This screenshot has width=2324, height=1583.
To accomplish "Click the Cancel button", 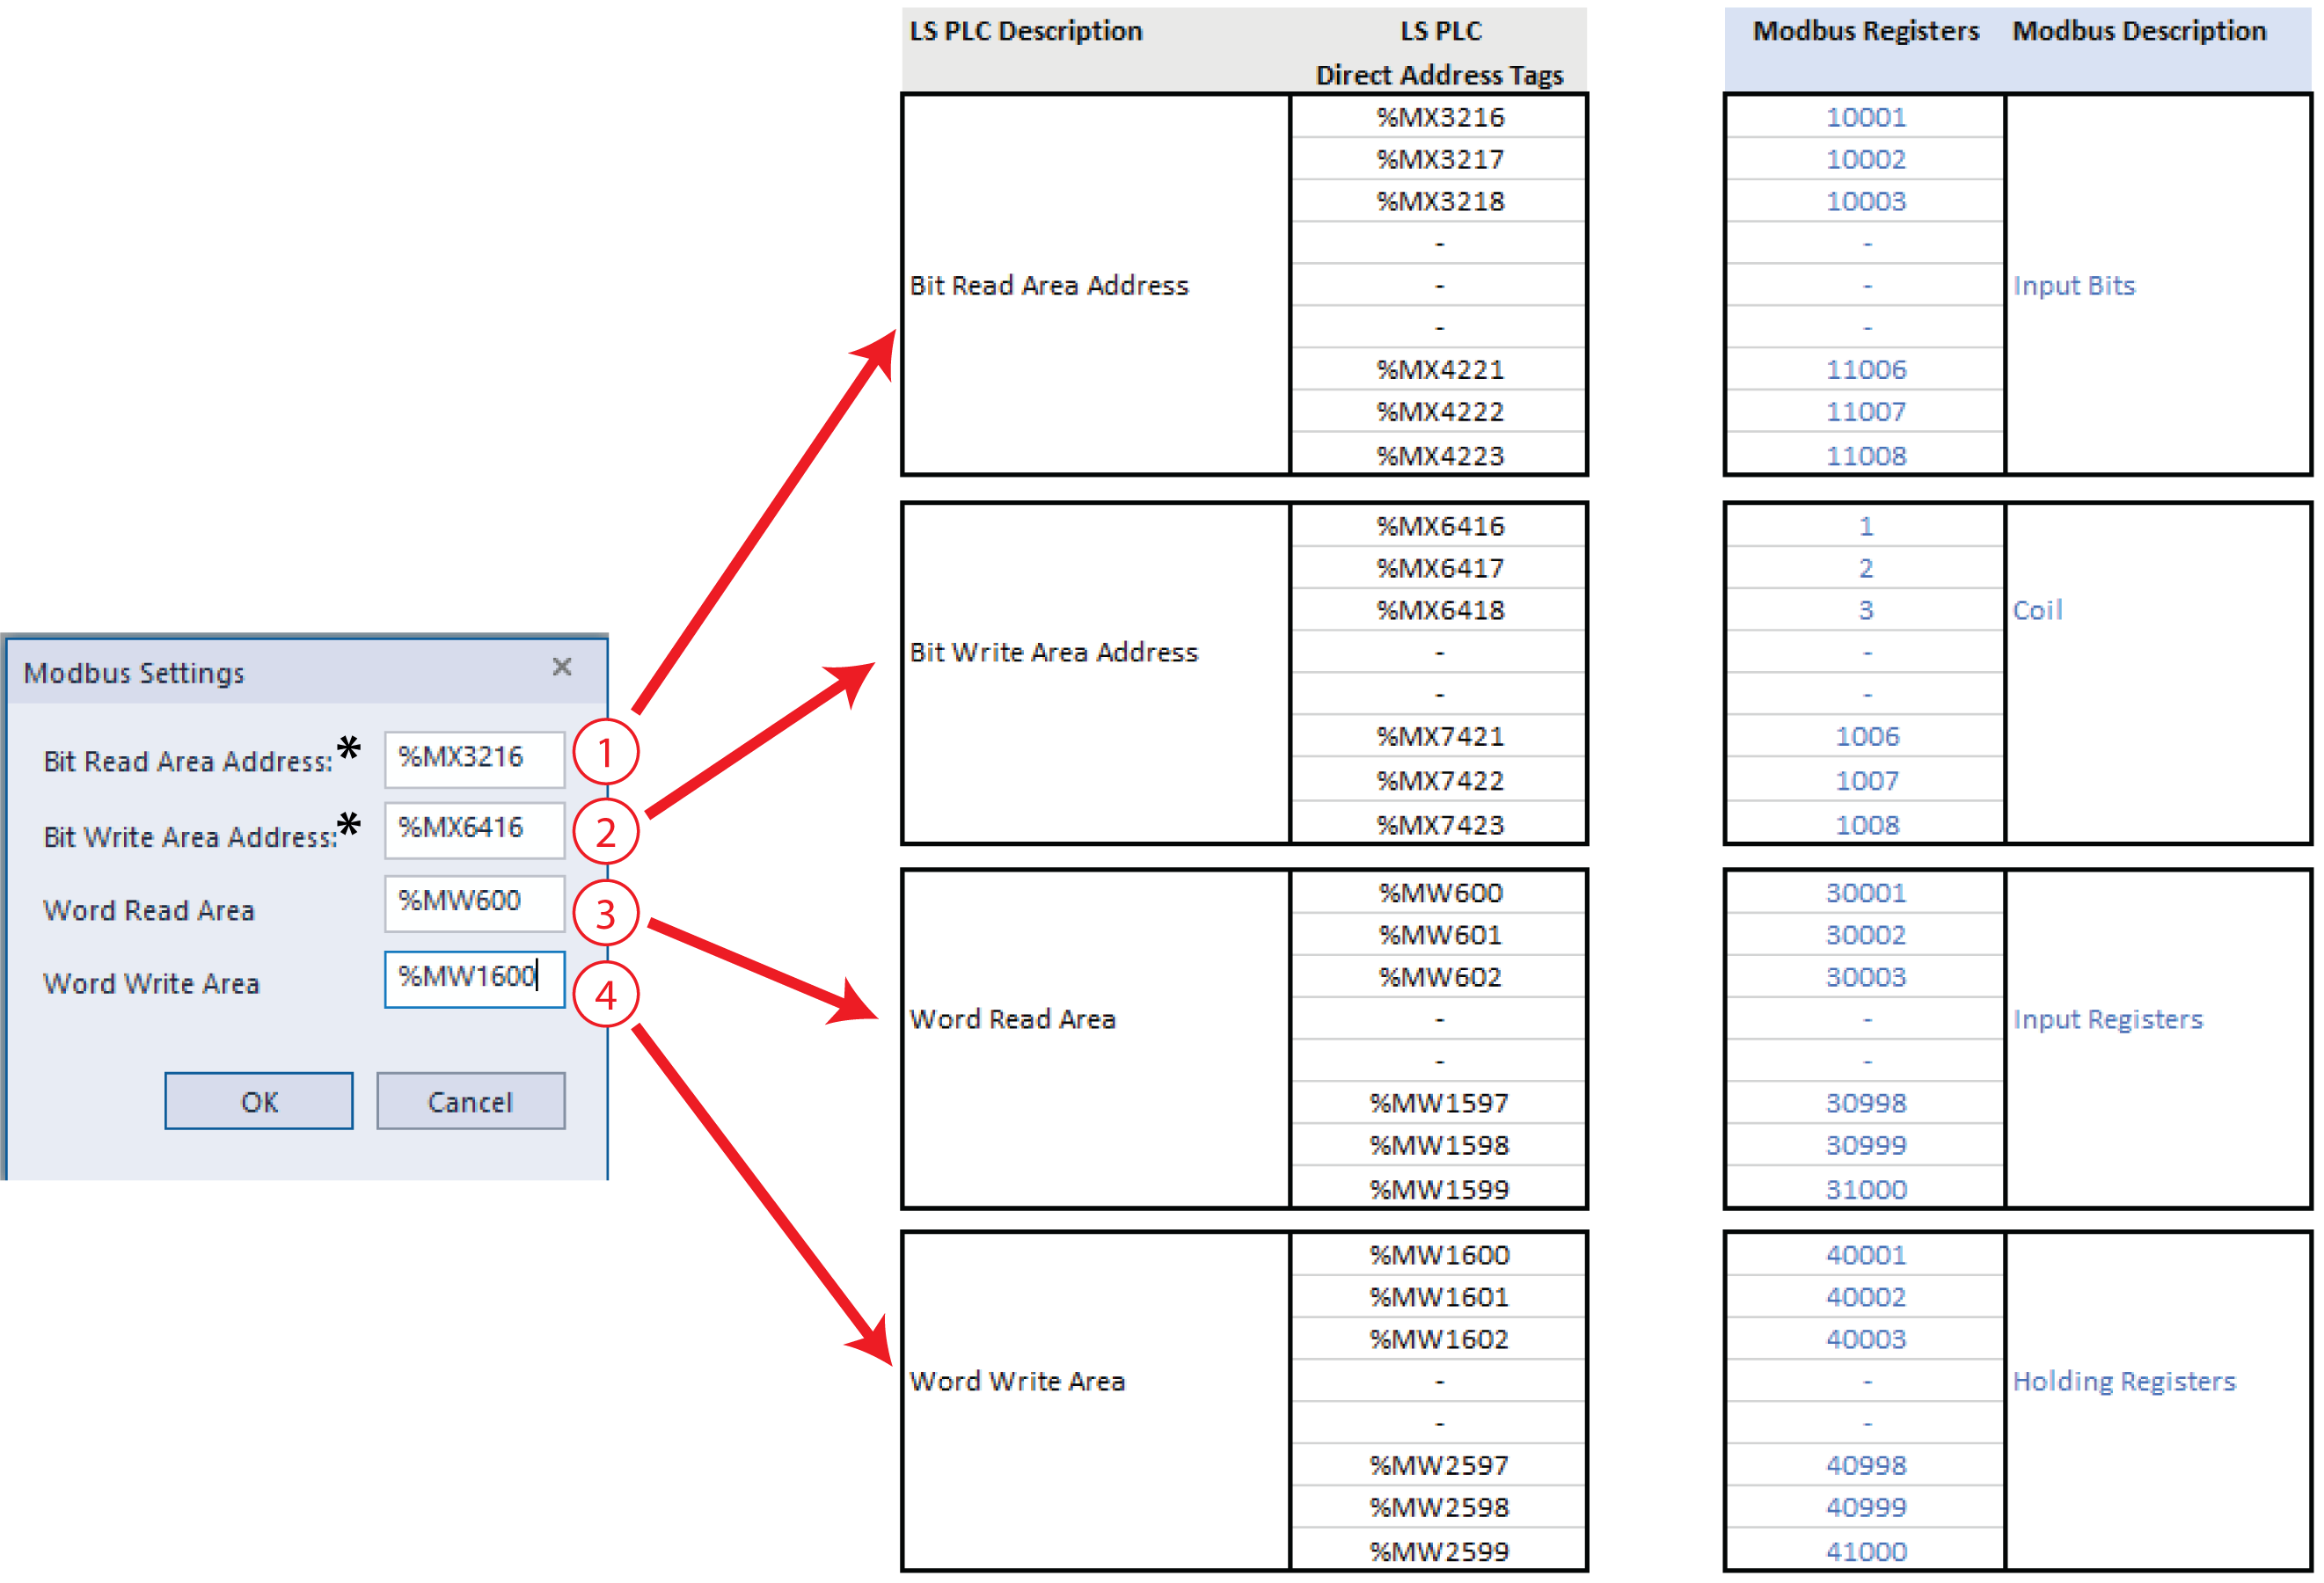I will [470, 1101].
